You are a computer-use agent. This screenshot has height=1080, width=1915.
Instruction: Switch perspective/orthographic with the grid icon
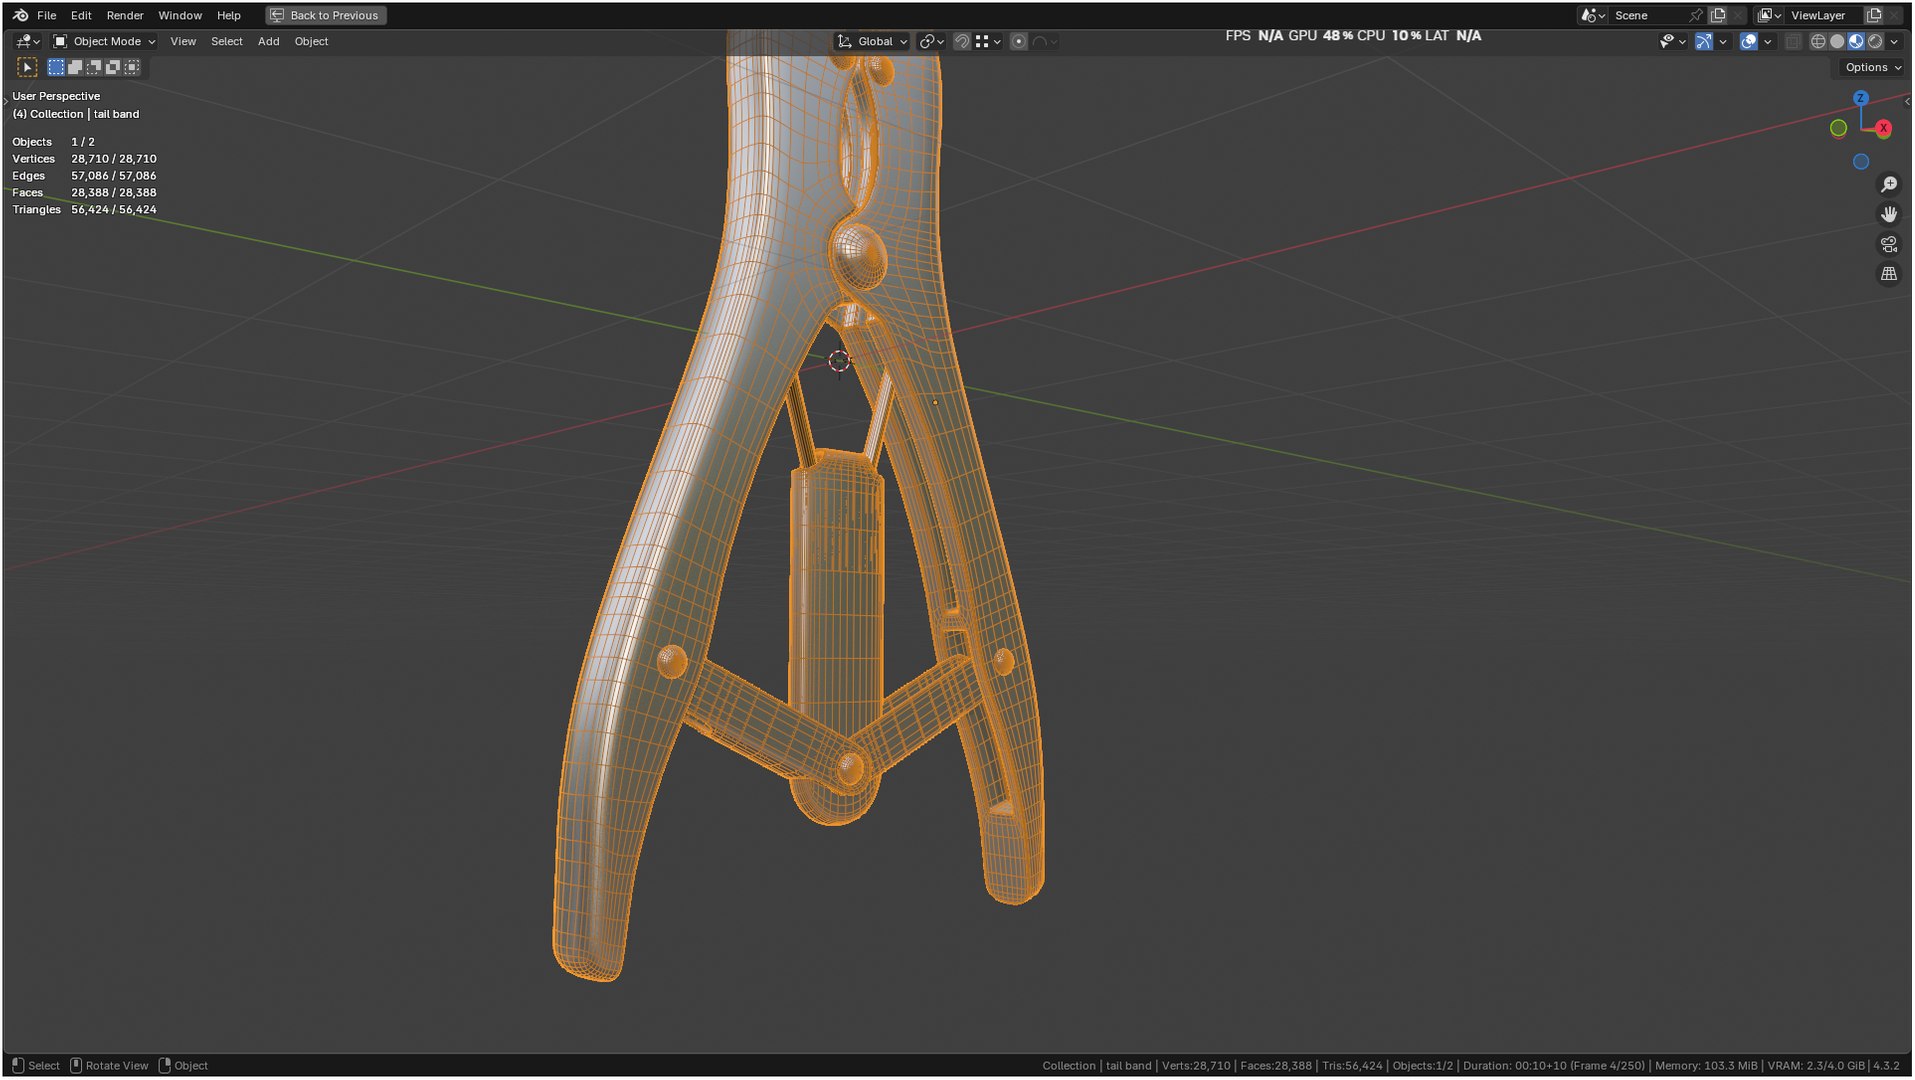pyautogui.click(x=1889, y=273)
